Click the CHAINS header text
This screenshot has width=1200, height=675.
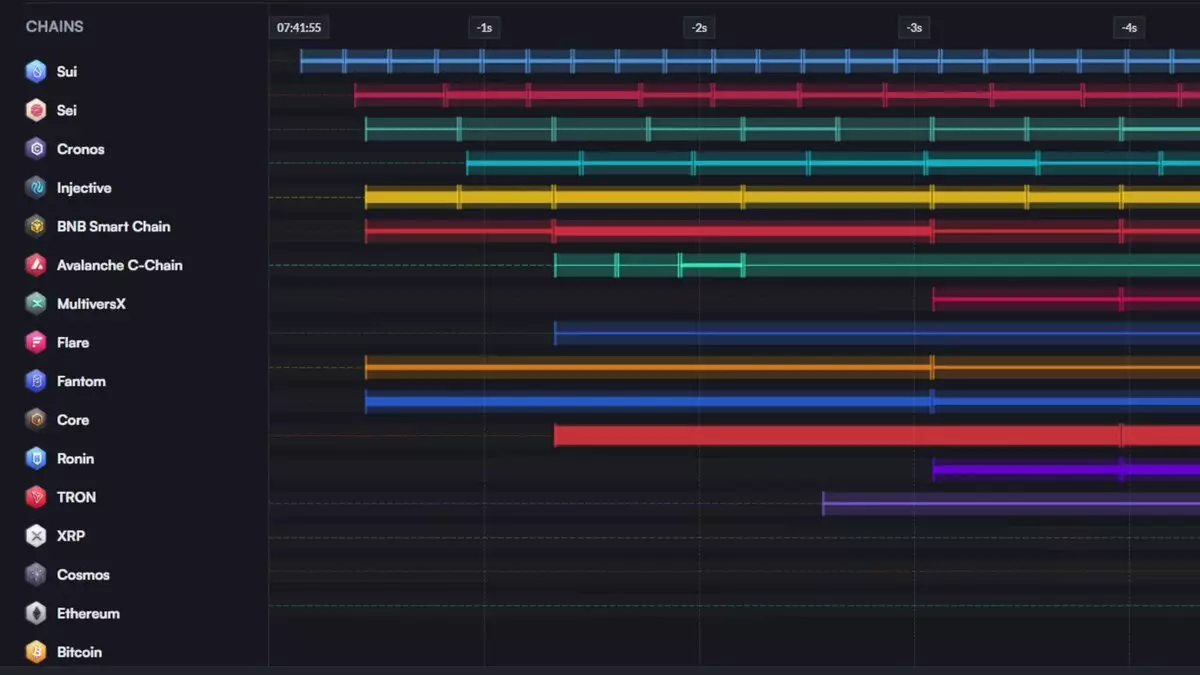(x=55, y=27)
